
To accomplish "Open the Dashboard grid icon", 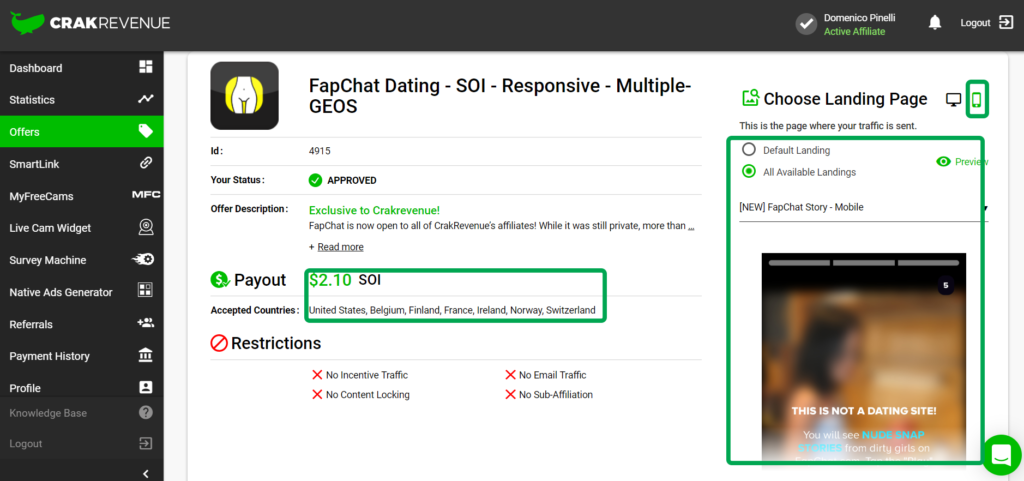I will pos(146,67).
